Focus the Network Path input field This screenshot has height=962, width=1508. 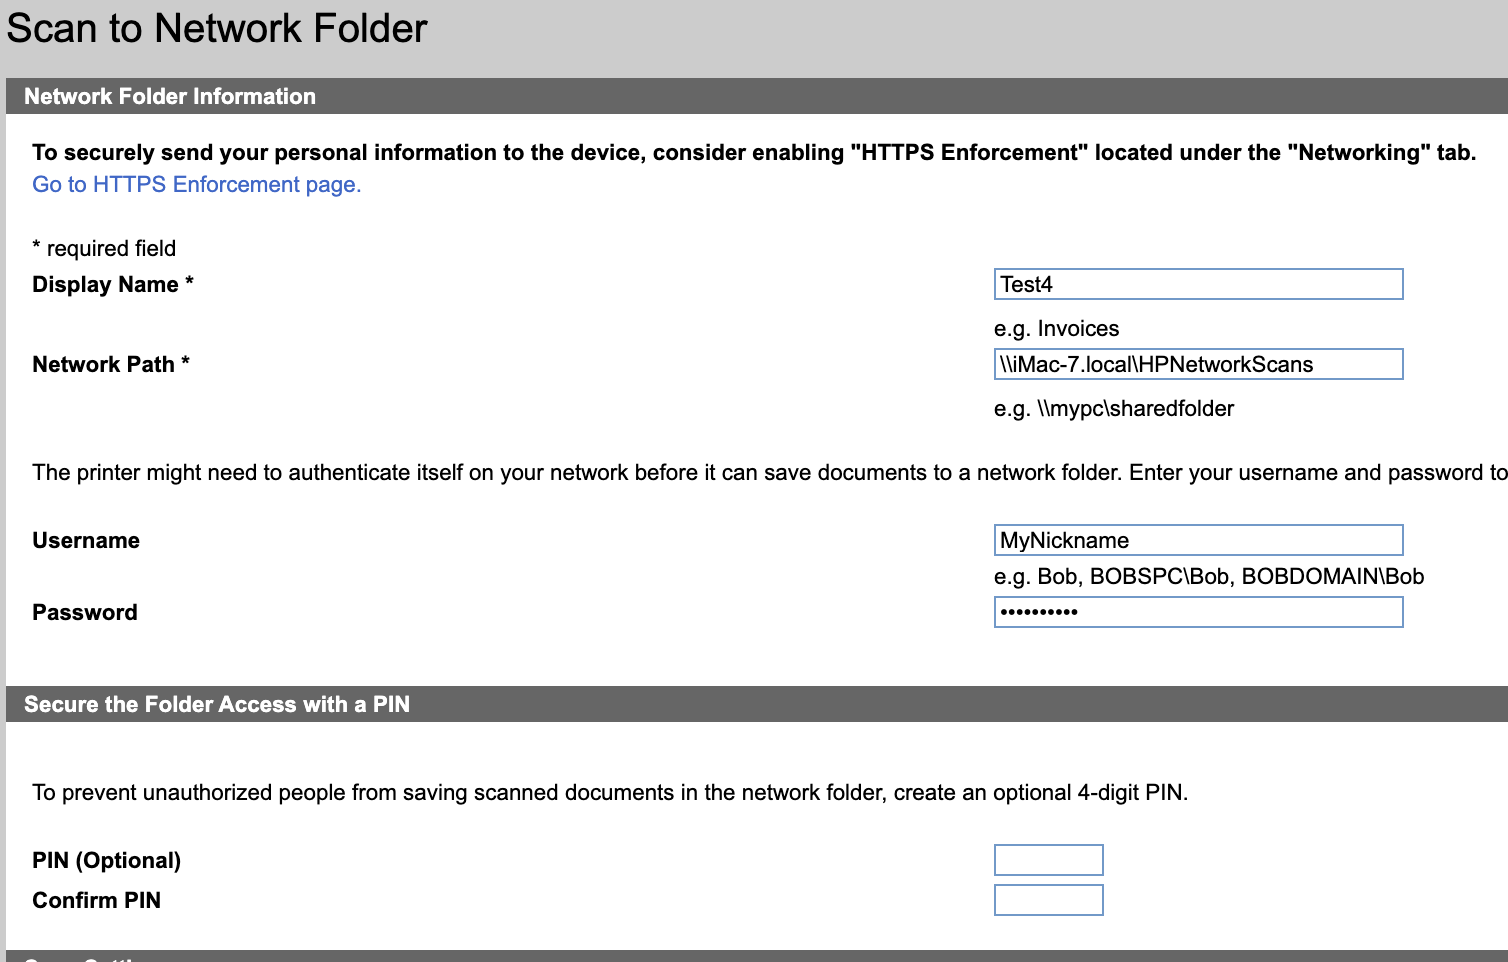click(1198, 364)
